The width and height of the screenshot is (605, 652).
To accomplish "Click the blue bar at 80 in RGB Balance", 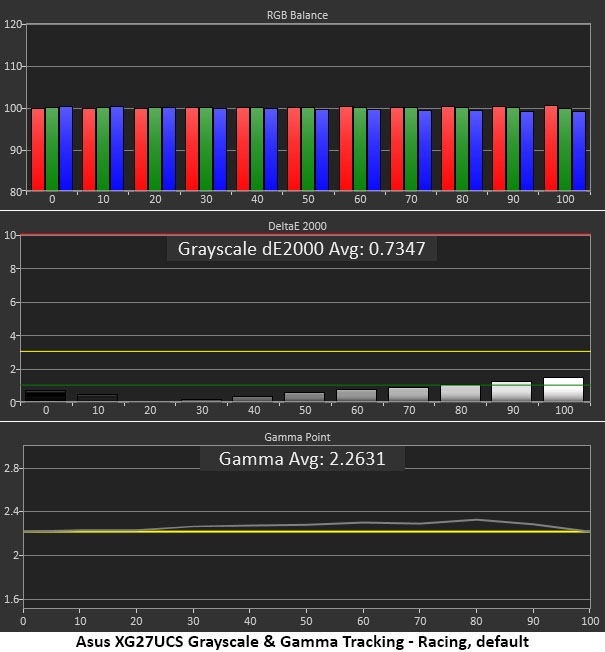I will (x=476, y=151).
